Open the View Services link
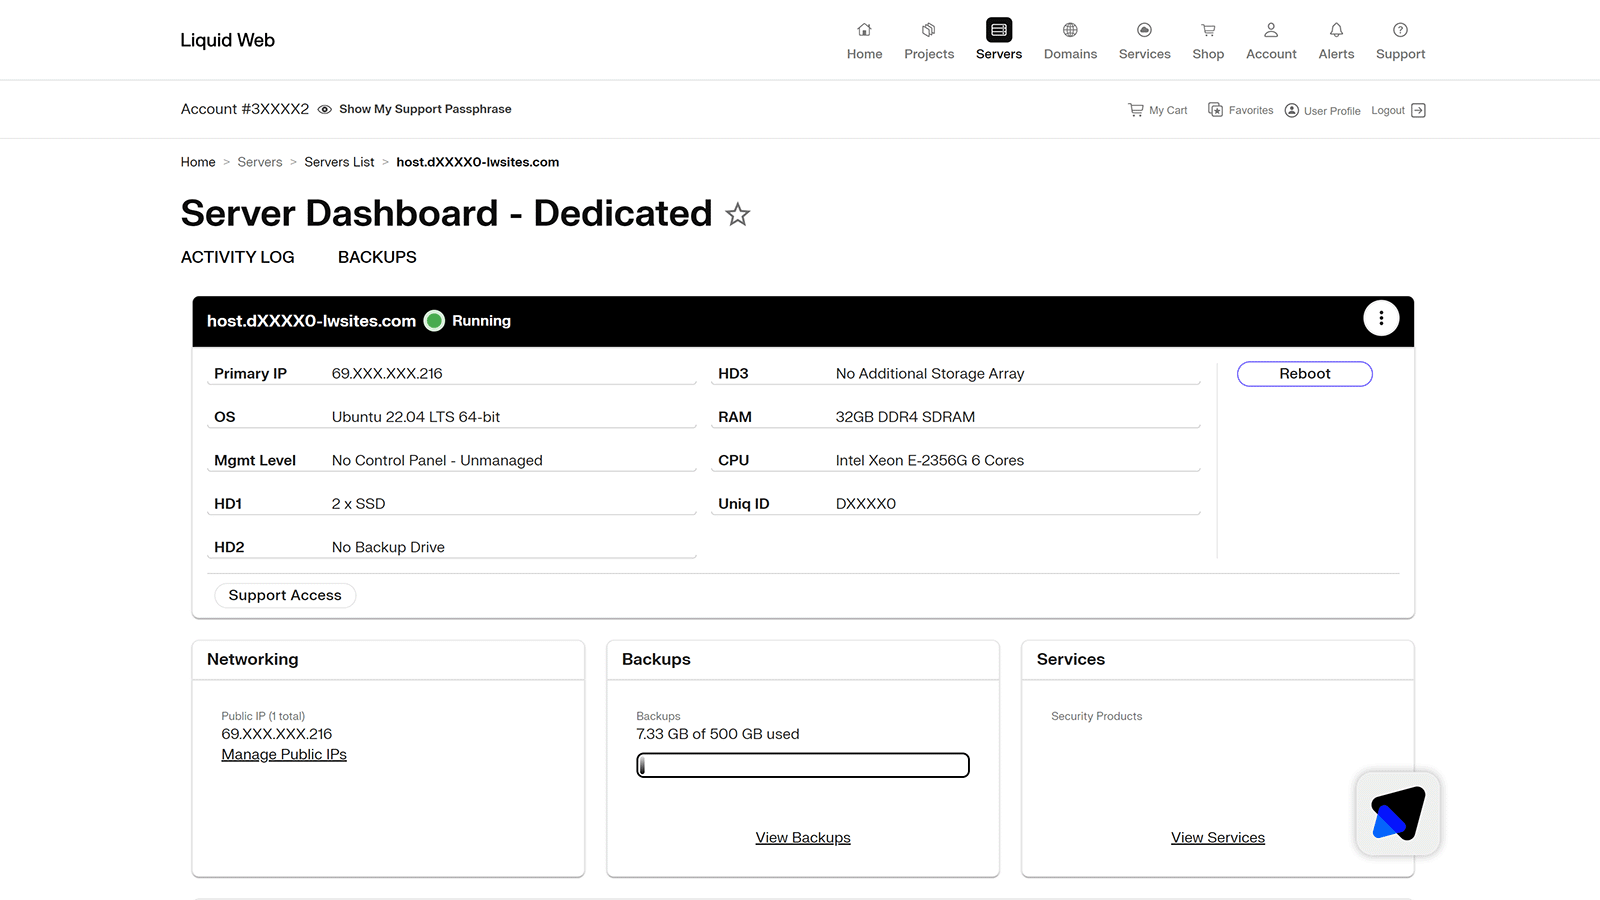Image resolution: width=1600 pixels, height=900 pixels. [1218, 838]
